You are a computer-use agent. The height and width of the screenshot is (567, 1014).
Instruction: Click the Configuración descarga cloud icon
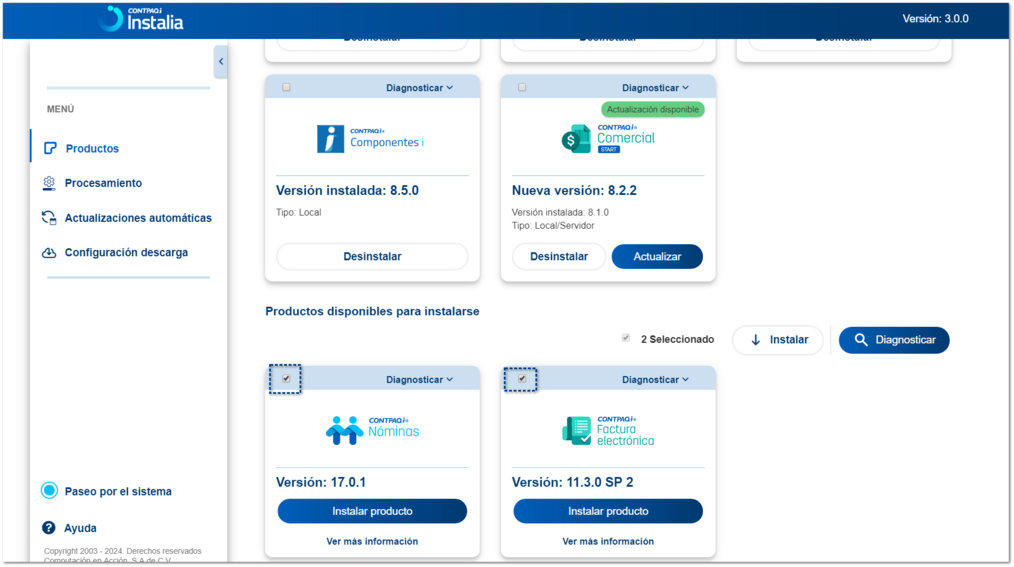coord(49,253)
